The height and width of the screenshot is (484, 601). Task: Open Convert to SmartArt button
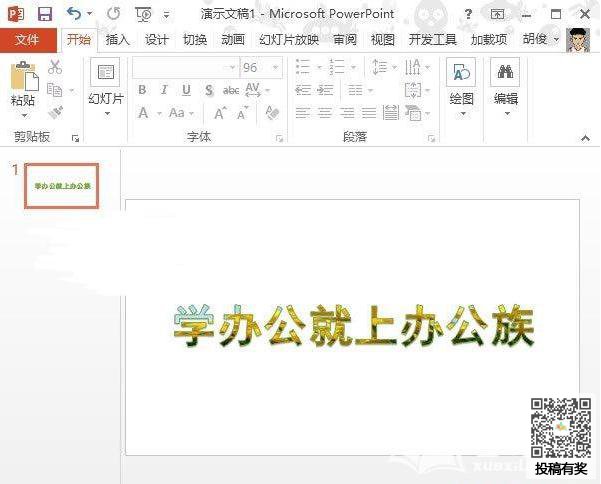[413, 113]
